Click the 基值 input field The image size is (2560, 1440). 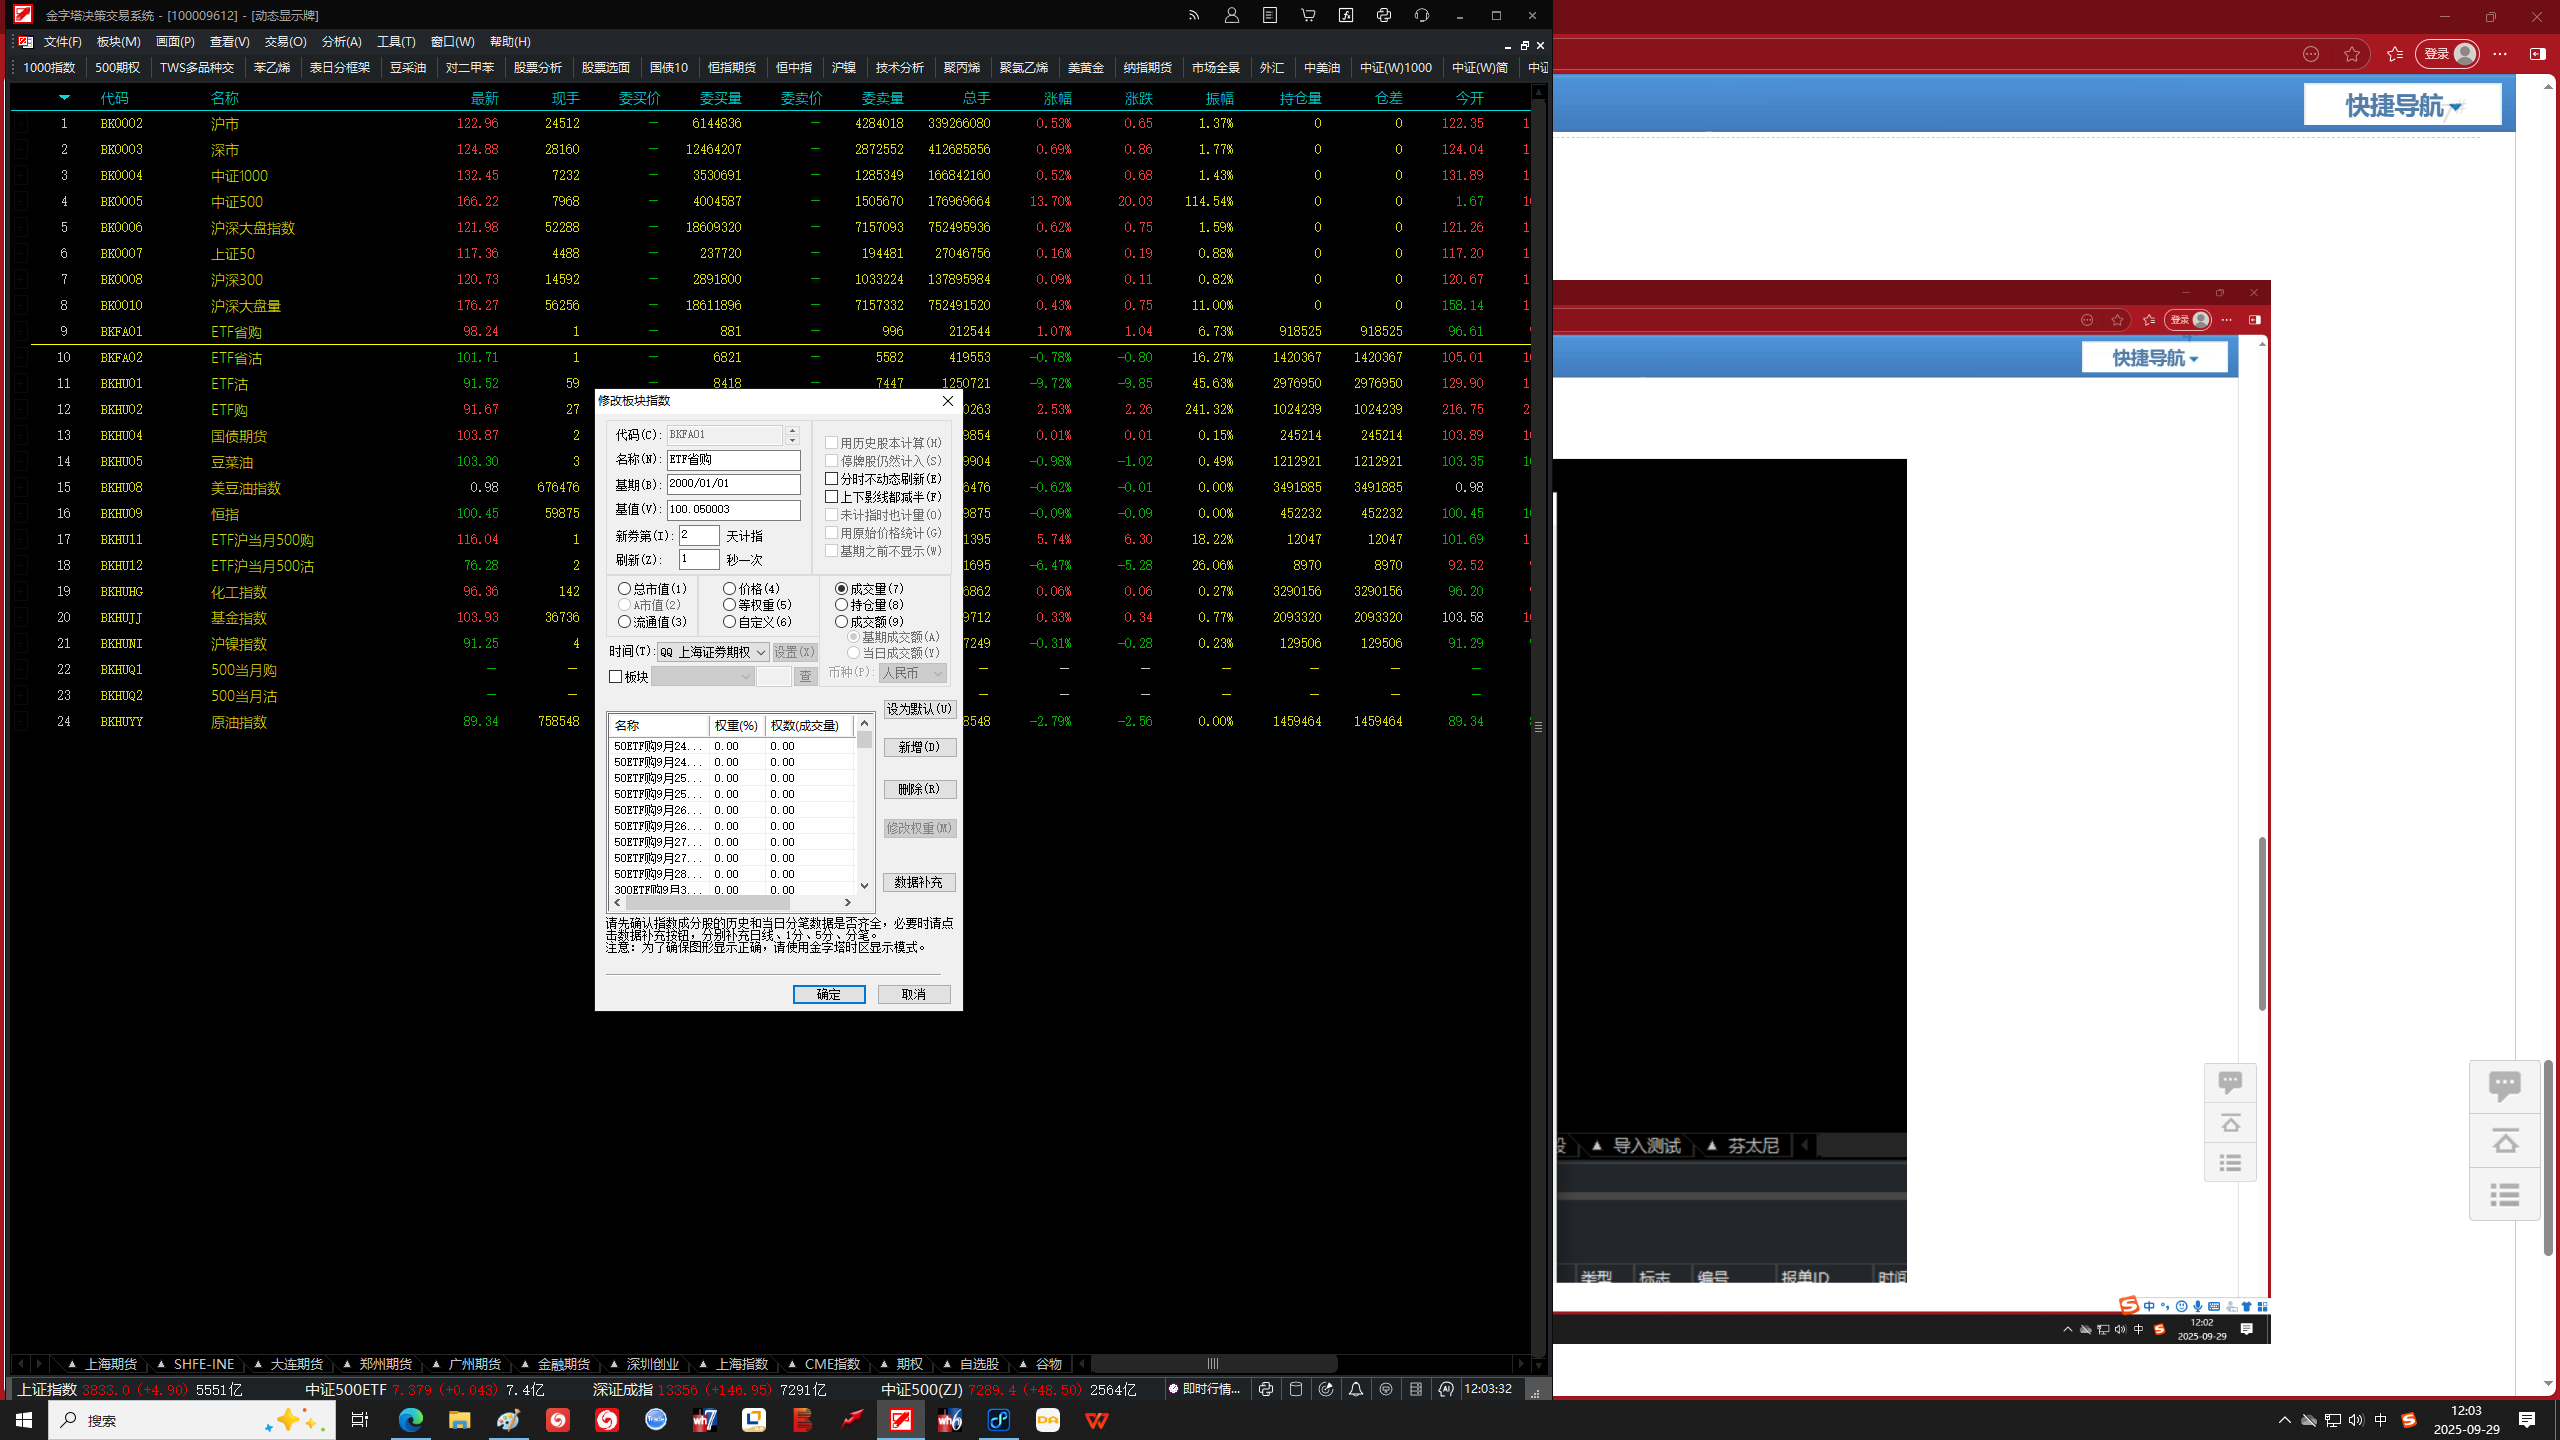pyautogui.click(x=733, y=510)
